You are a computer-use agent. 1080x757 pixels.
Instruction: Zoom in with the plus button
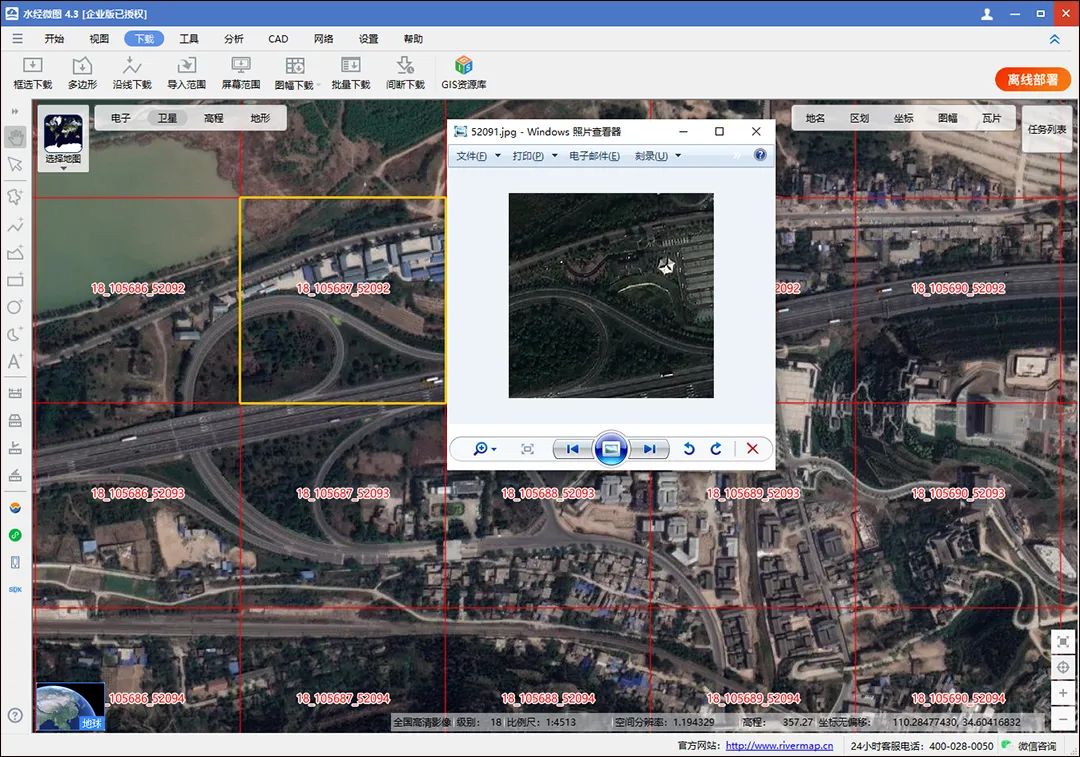[1063, 693]
